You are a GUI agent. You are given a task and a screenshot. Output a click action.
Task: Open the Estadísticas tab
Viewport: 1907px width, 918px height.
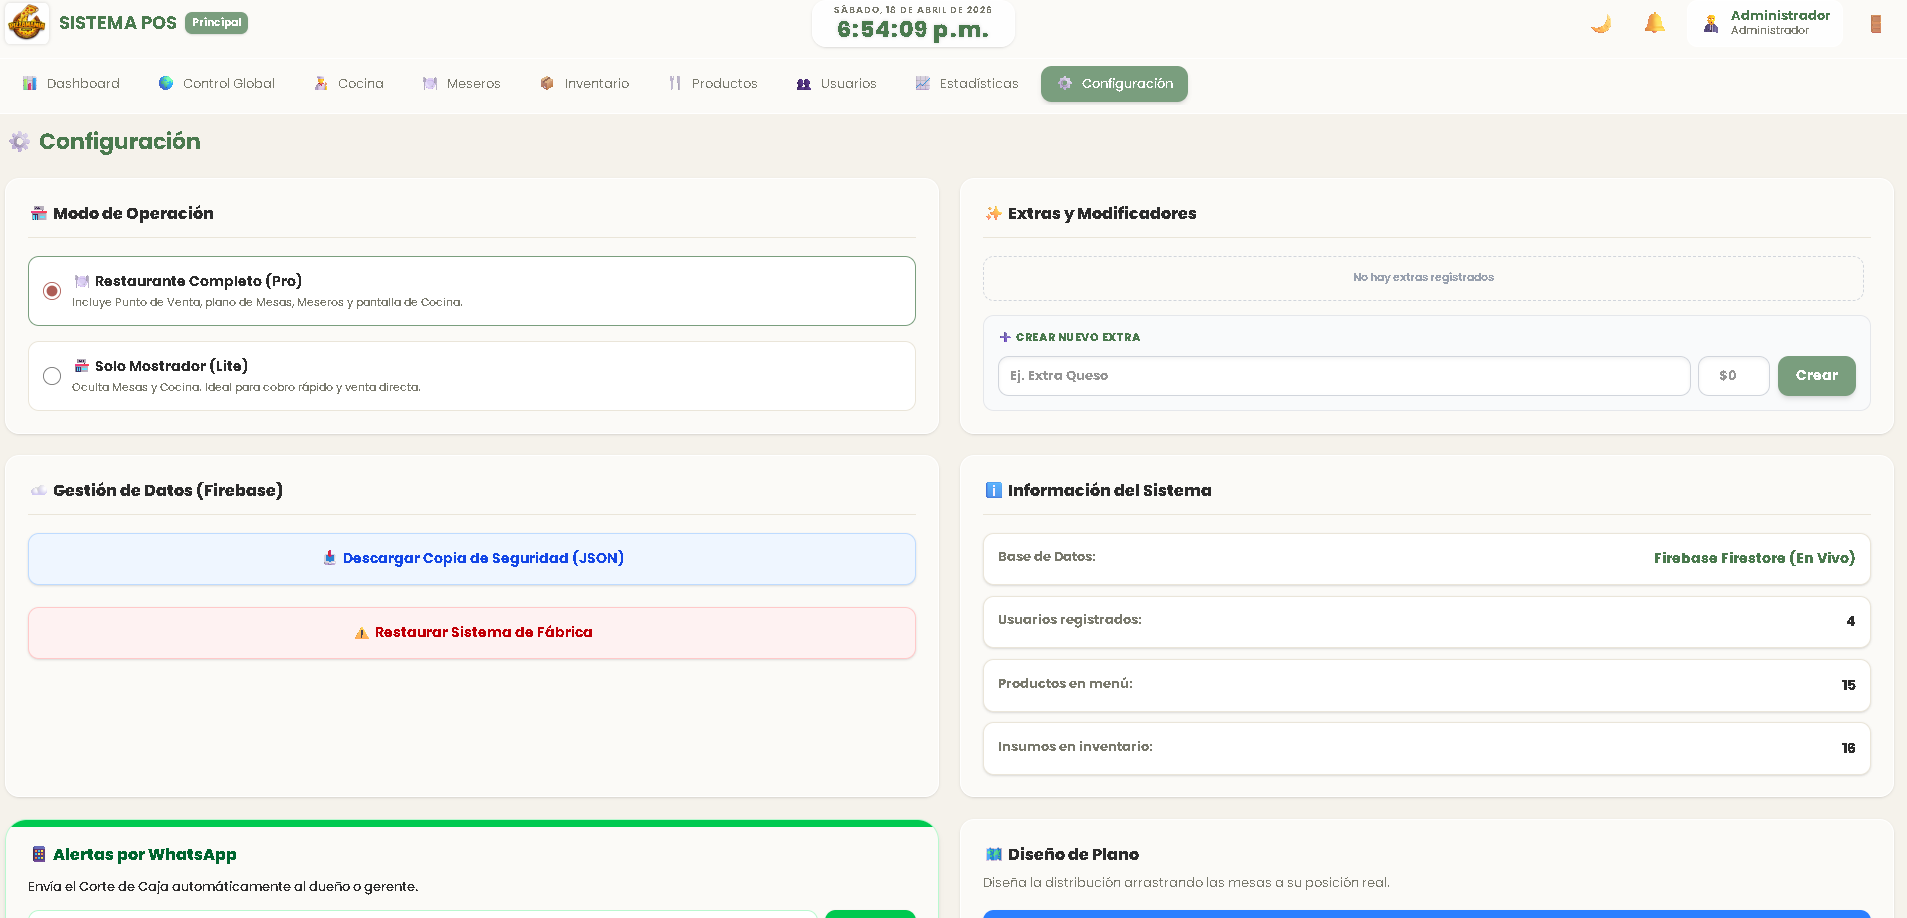click(x=966, y=84)
